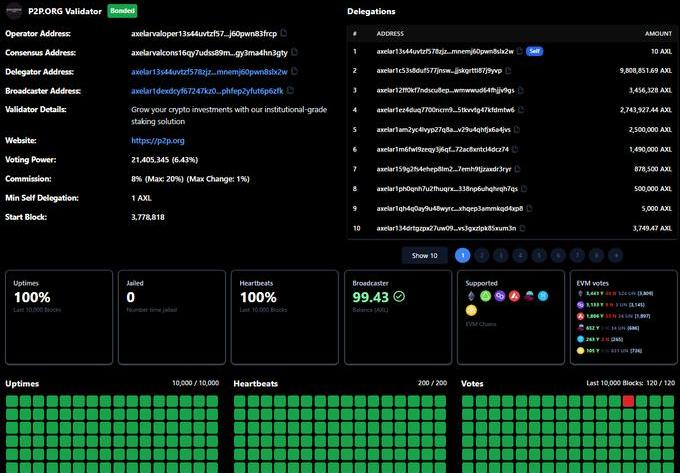This screenshot has width=680, height=473.
Task: Copy address of the 2,743,927.44 AXL delegation
Action: point(521,110)
